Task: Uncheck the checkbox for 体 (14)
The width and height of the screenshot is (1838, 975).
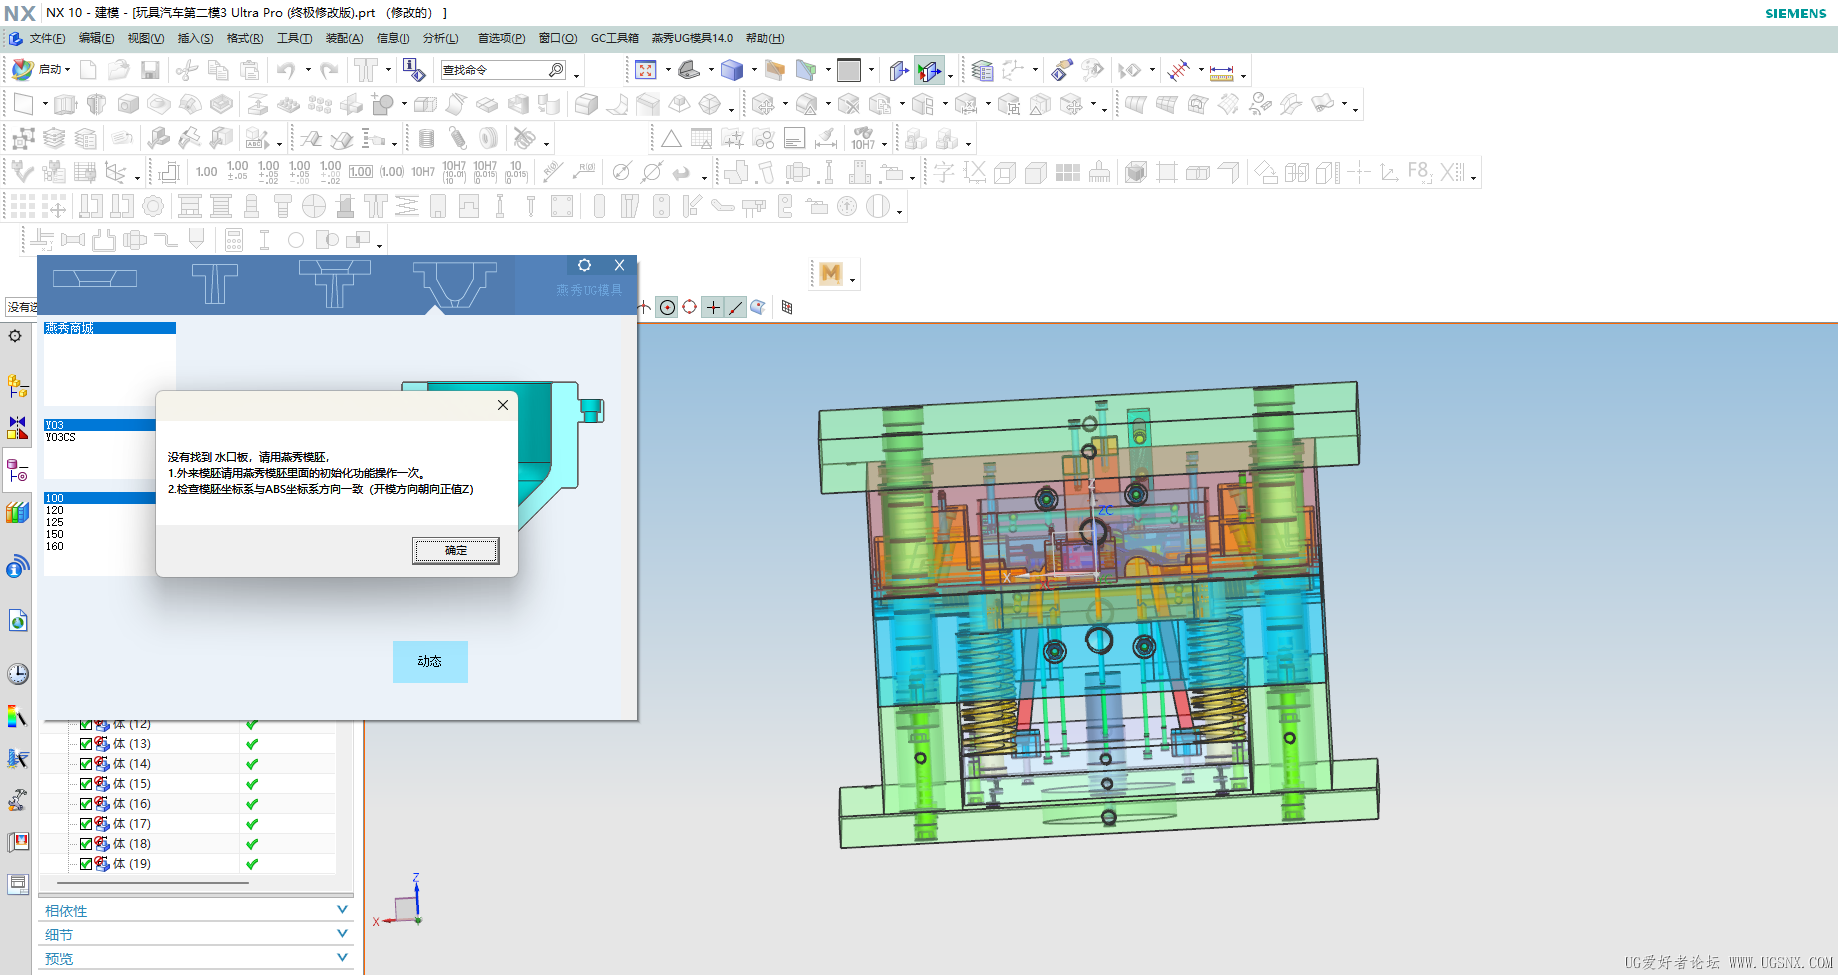Action: [86, 764]
